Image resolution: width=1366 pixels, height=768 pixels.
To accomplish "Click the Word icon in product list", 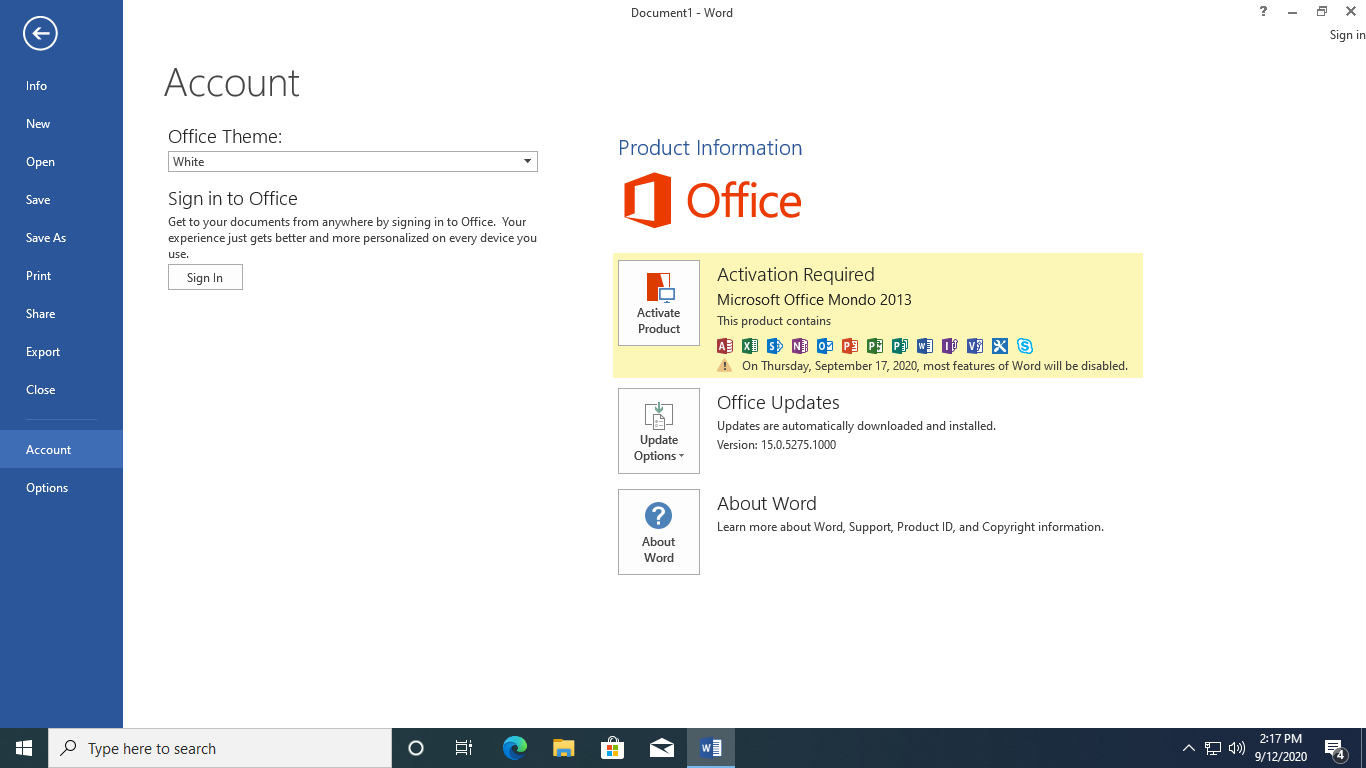I will pos(925,346).
